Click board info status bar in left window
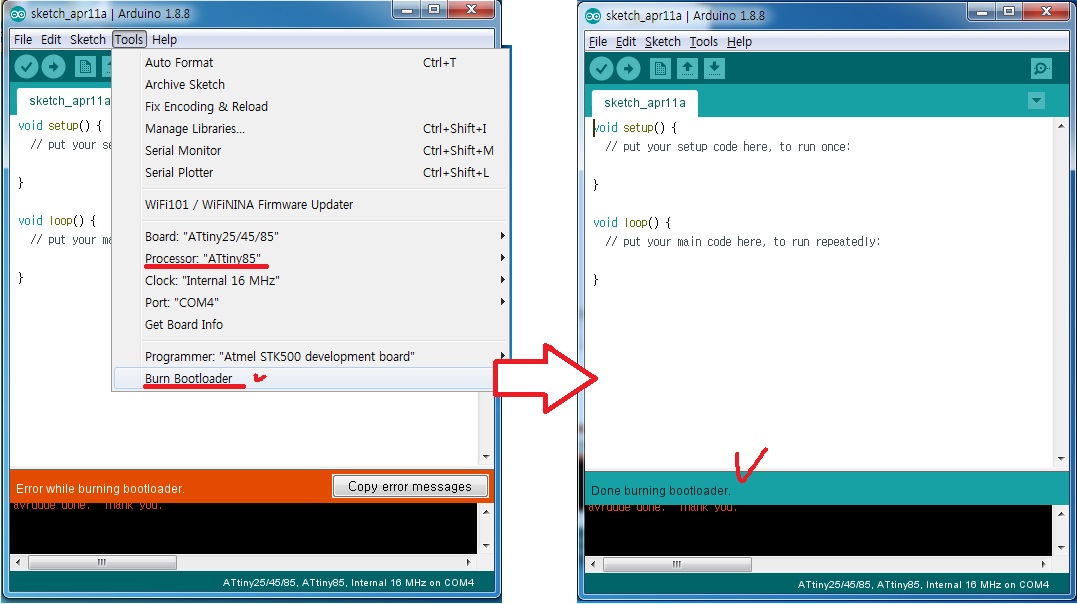This screenshot has height=604, width=1077. [x=348, y=583]
